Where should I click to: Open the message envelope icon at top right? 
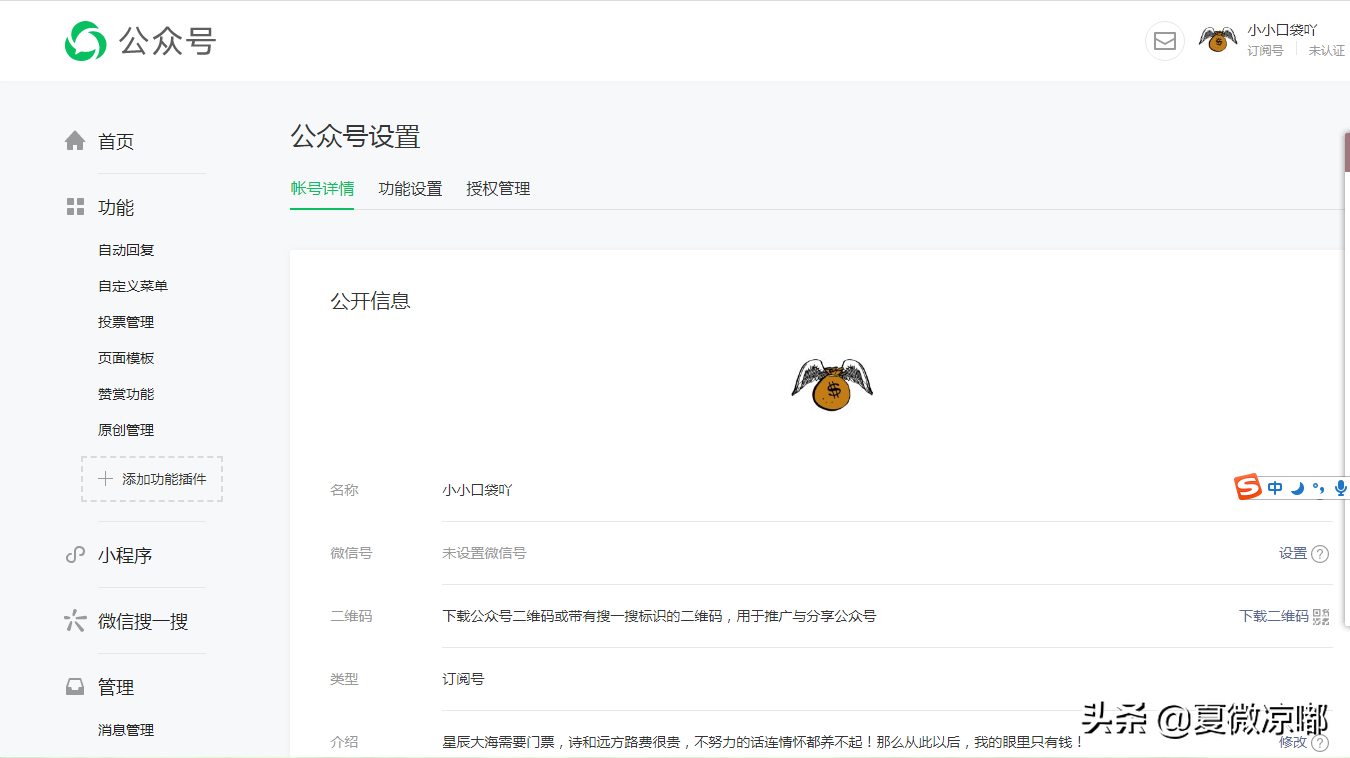(1164, 41)
